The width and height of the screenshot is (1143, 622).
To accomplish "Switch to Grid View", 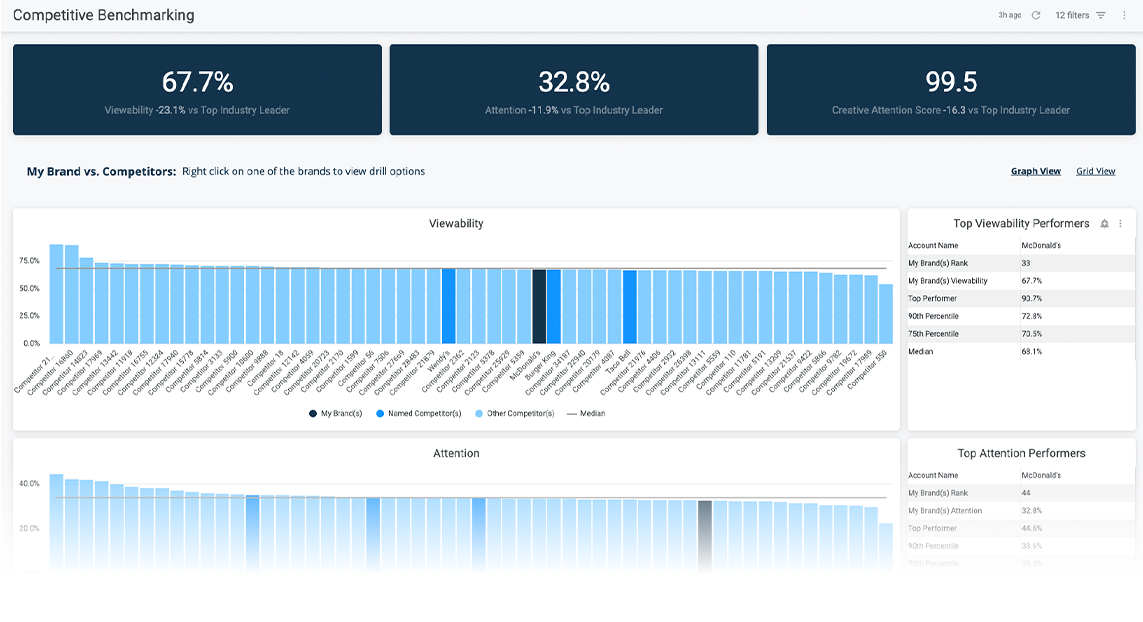I will click(1096, 171).
